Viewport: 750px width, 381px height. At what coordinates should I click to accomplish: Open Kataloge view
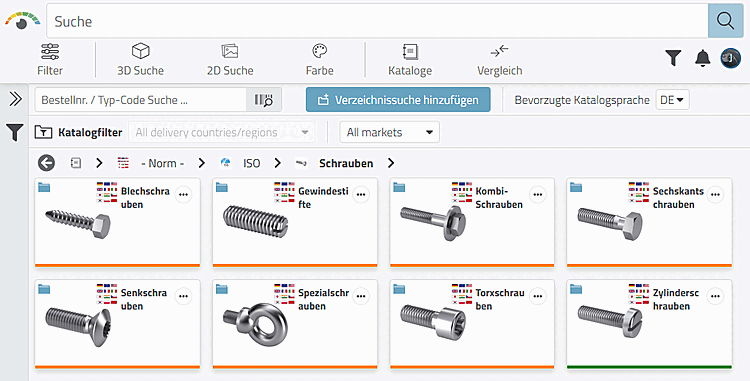click(x=410, y=60)
